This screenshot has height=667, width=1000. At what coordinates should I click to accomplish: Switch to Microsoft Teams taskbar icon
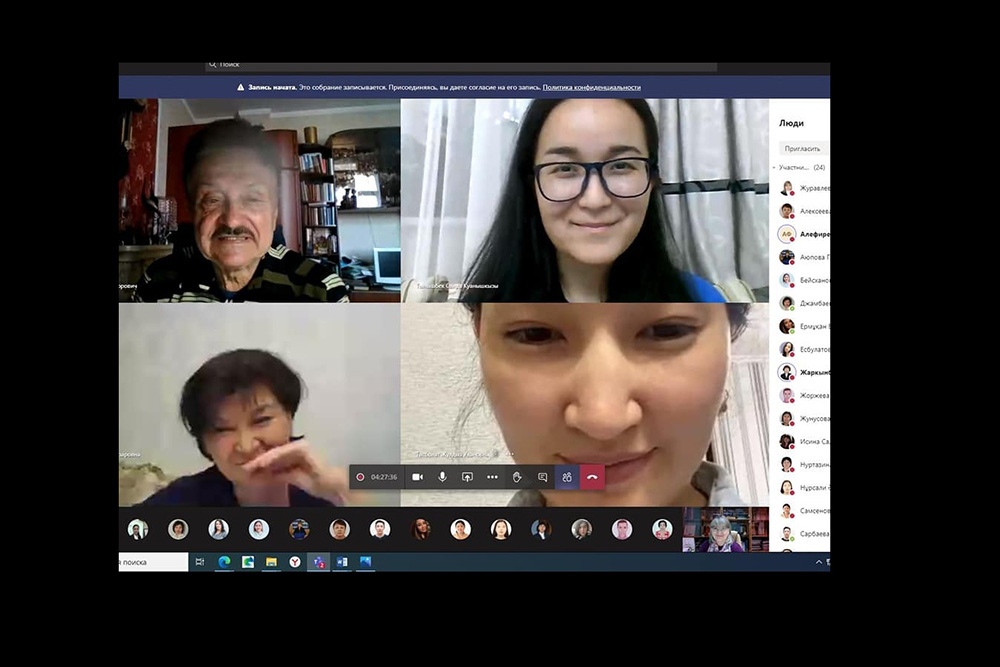[x=318, y=562]
